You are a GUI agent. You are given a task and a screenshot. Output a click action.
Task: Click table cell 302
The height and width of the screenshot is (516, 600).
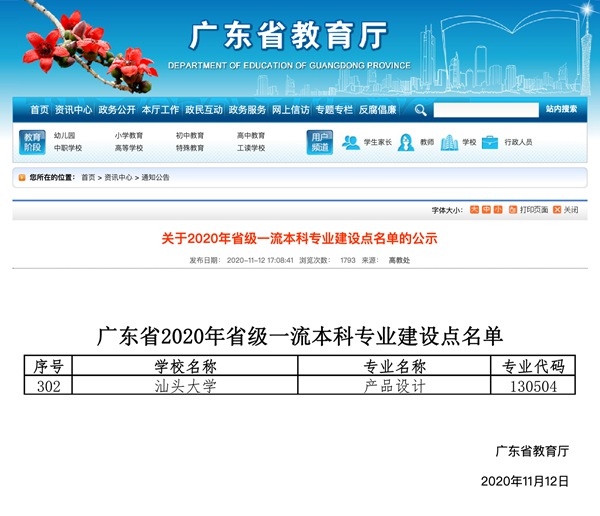pos(49,386)
